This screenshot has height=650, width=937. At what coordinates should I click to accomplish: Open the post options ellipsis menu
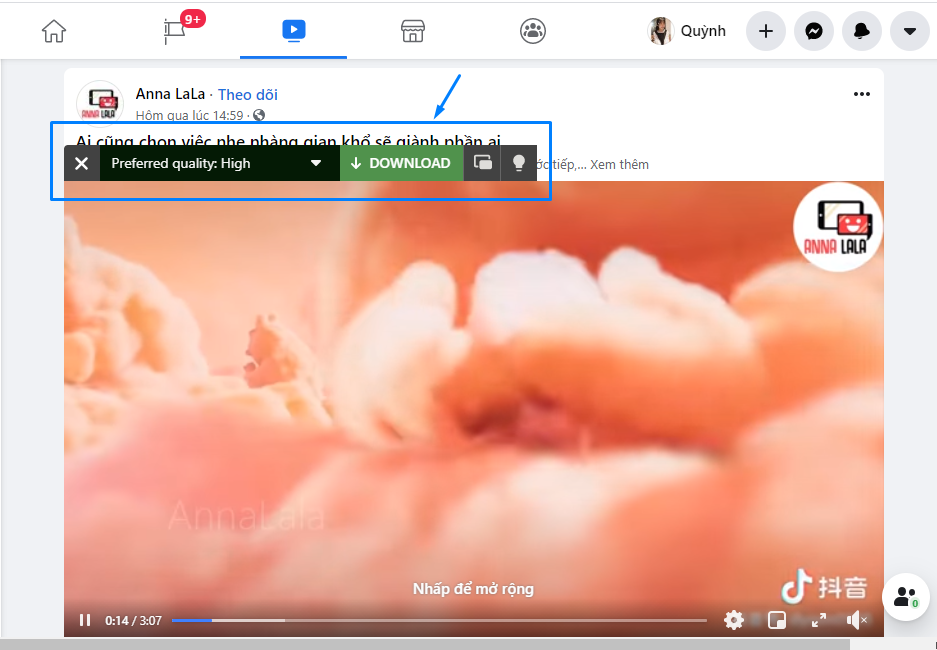click(x=861, y=94)
